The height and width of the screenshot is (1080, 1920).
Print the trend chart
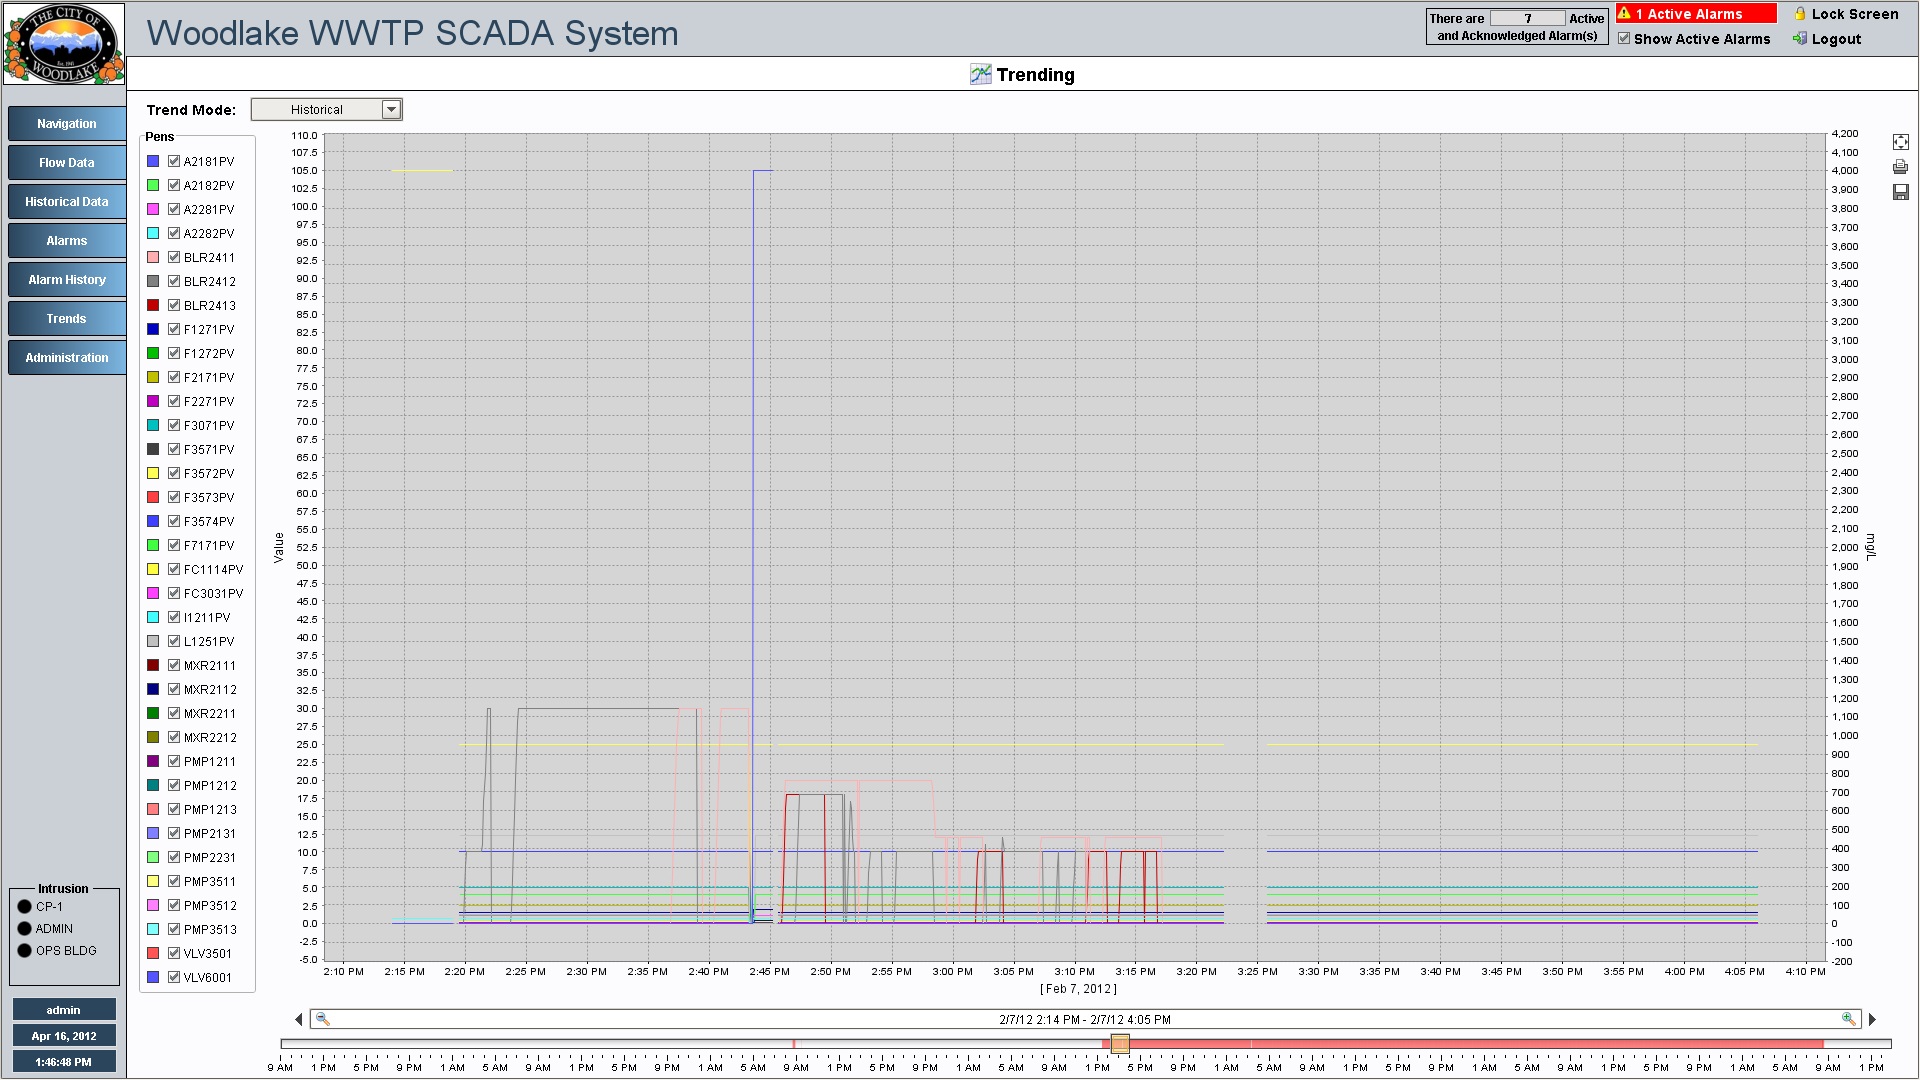1900,167
